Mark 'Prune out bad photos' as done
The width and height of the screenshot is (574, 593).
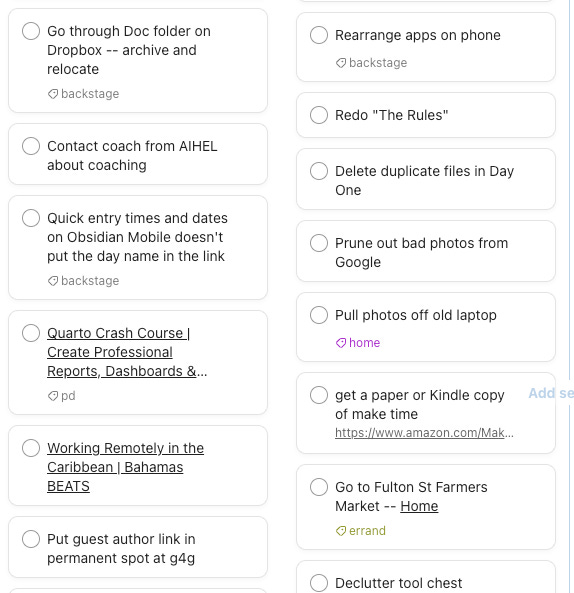319,243
